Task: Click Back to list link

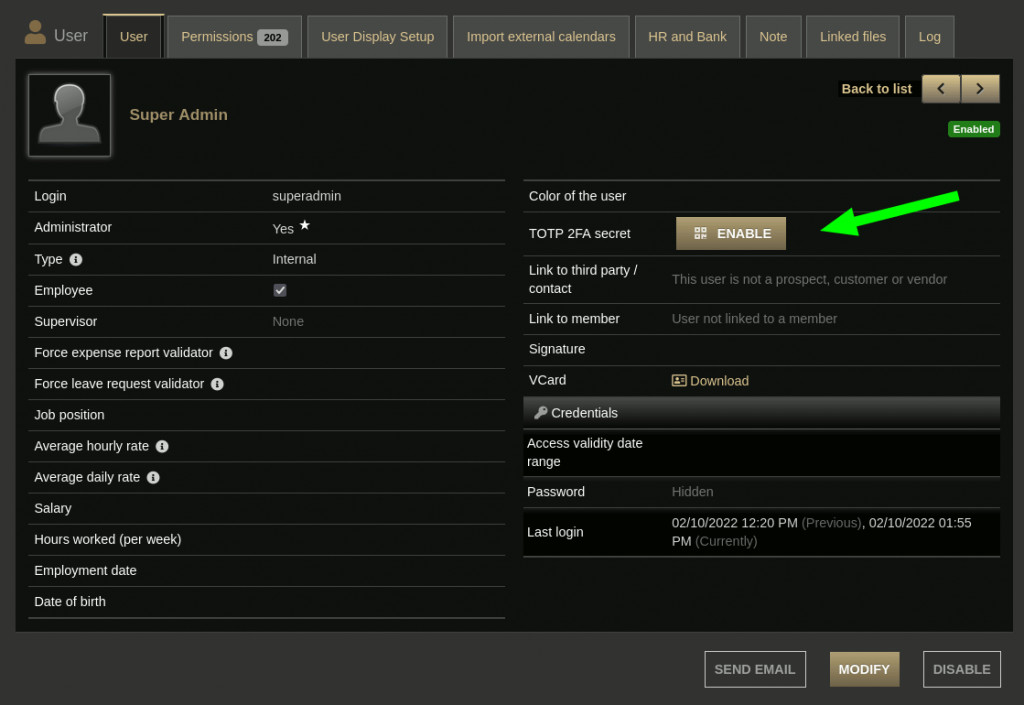Action: click(876, 89)
